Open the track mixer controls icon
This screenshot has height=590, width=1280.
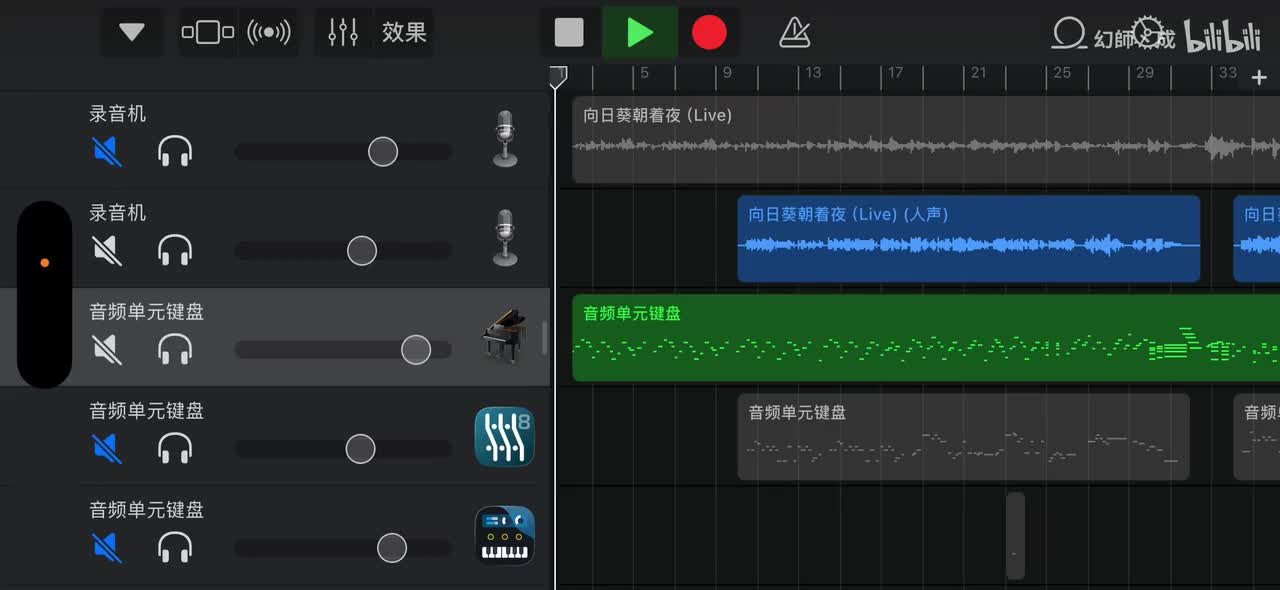pyautogui.click(x=343, y=32)
